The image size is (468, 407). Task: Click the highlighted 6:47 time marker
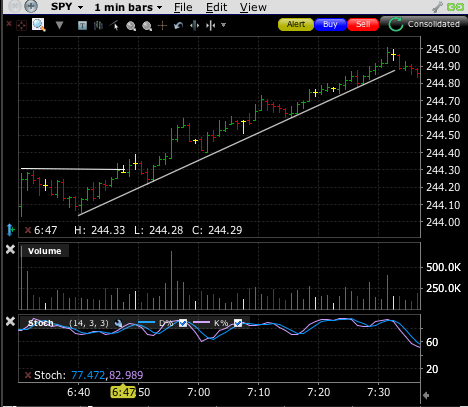tap(123, 392)
